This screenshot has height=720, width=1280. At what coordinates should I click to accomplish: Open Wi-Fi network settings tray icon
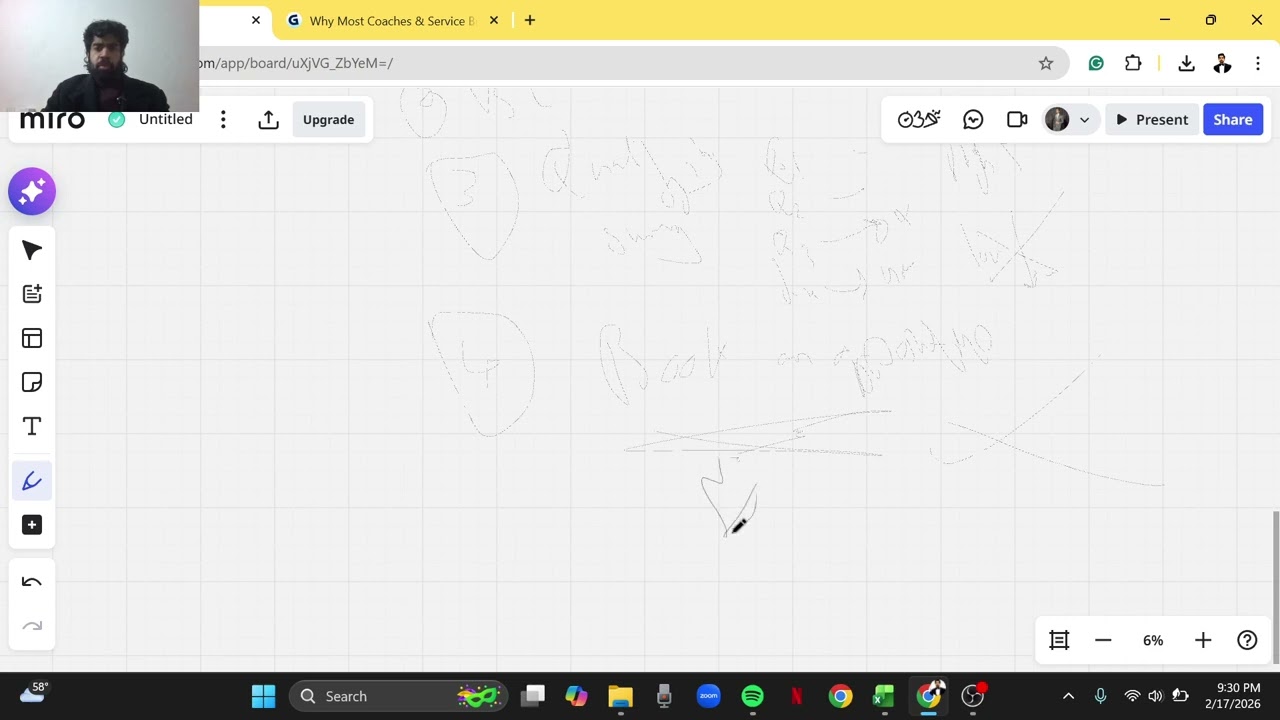(1132, 696)
